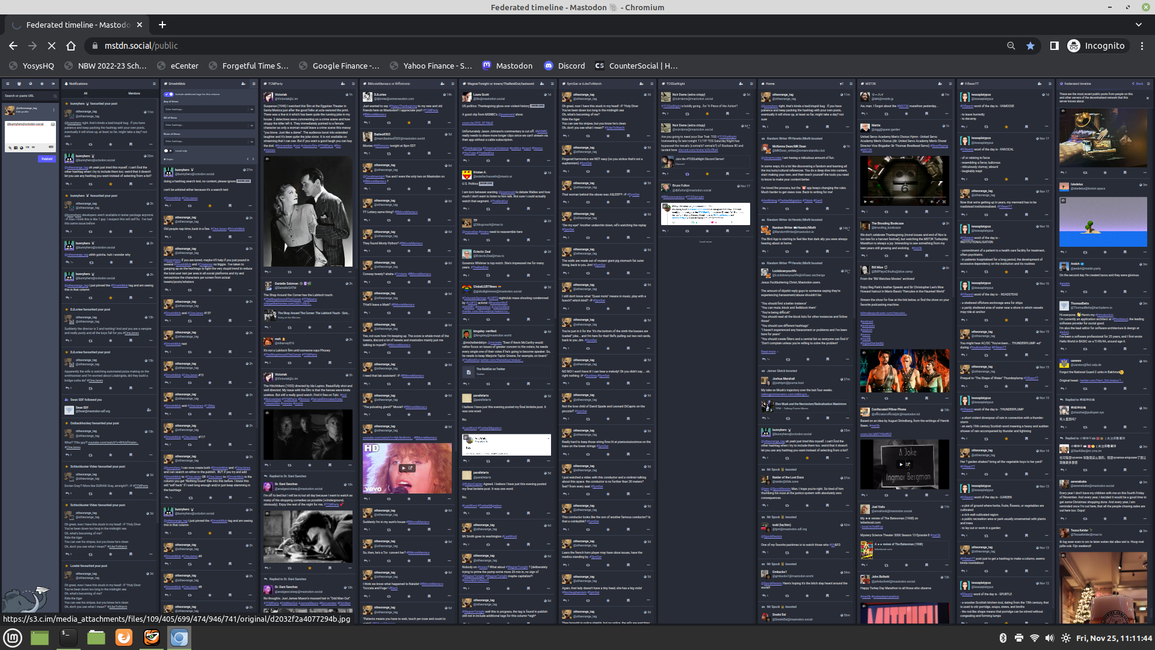Open the side panel icon in Chromium toolbar
The width and height of the screenshot is (1155, 650).
pos(1054,46)
